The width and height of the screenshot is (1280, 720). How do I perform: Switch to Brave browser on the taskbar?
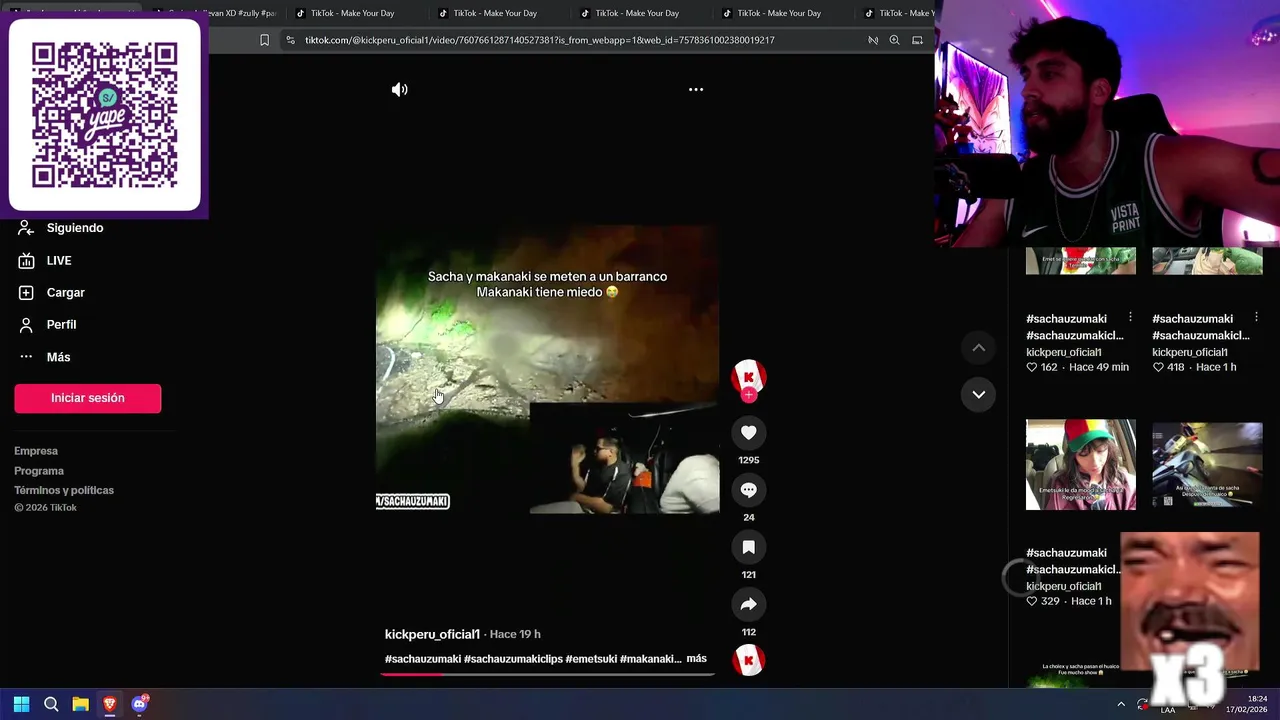click(x=110, y=704)
